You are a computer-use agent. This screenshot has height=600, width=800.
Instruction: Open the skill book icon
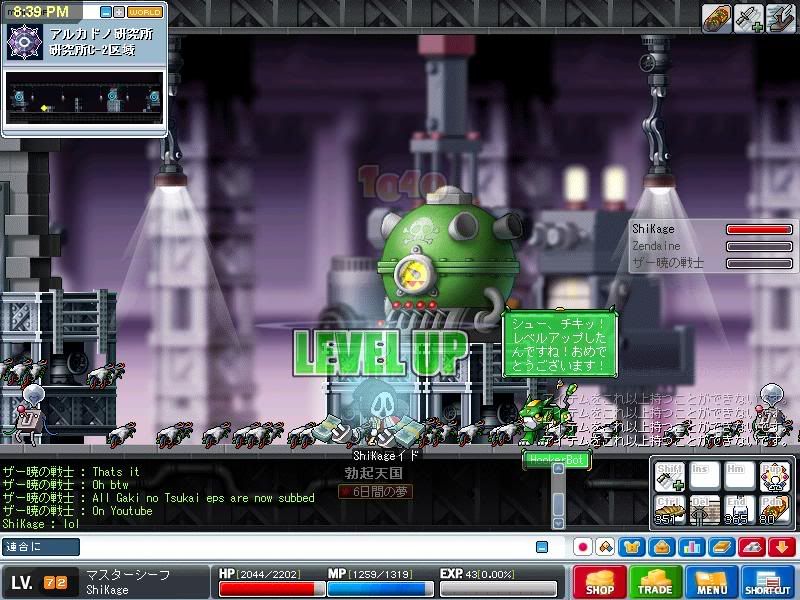pos(722,547)
